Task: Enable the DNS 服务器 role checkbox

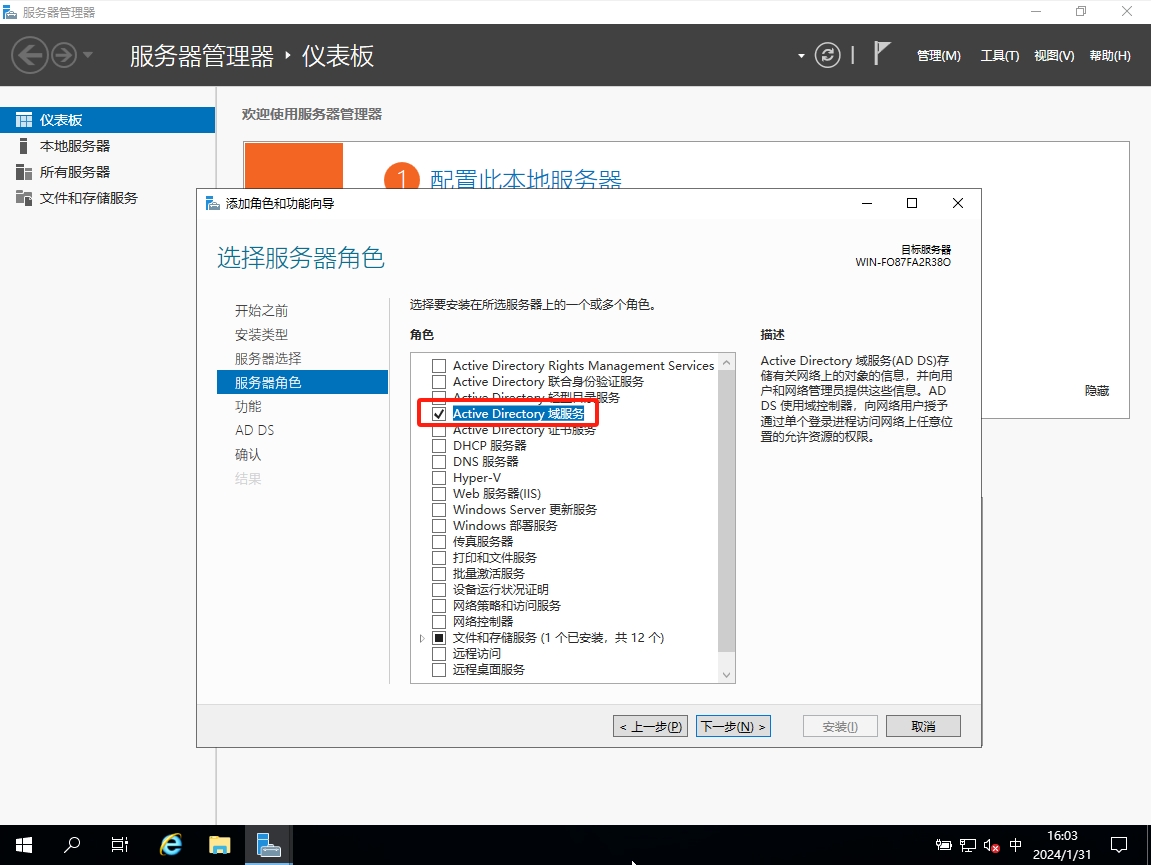Action: pyautogui.click(x=439, y=462)
